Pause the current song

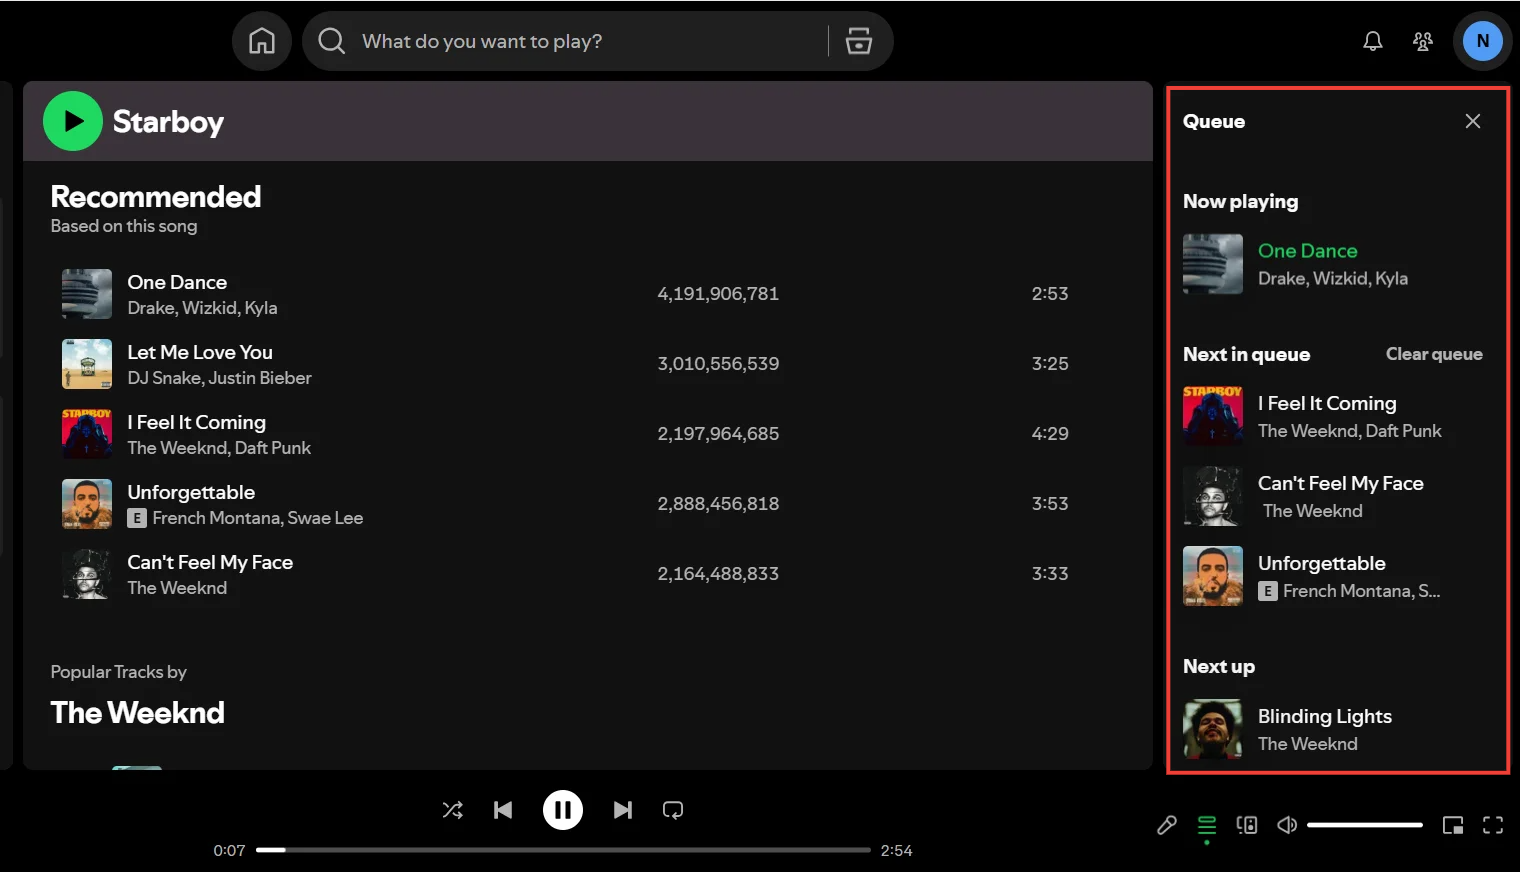tap(563, 810)
